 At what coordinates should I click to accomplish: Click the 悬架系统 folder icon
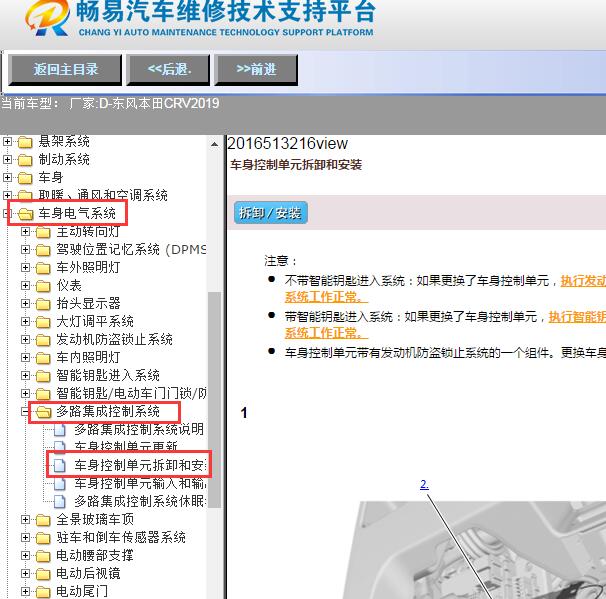point(25,142)
